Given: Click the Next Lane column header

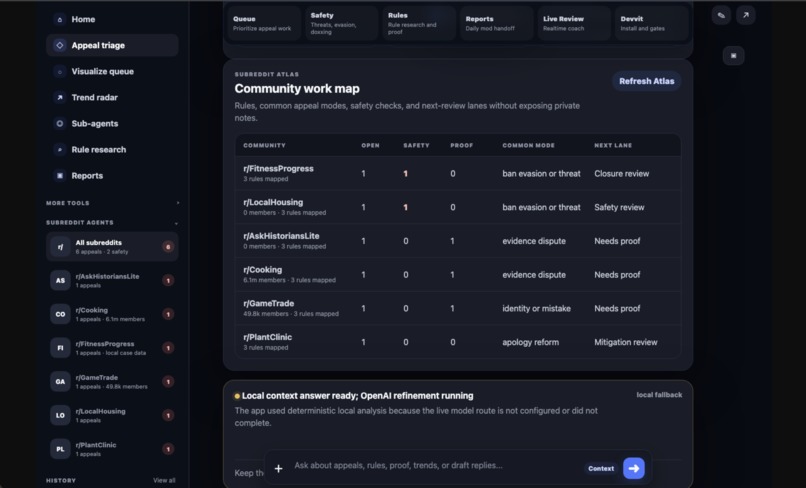Looking at the screenshot, I should (613, 146).
